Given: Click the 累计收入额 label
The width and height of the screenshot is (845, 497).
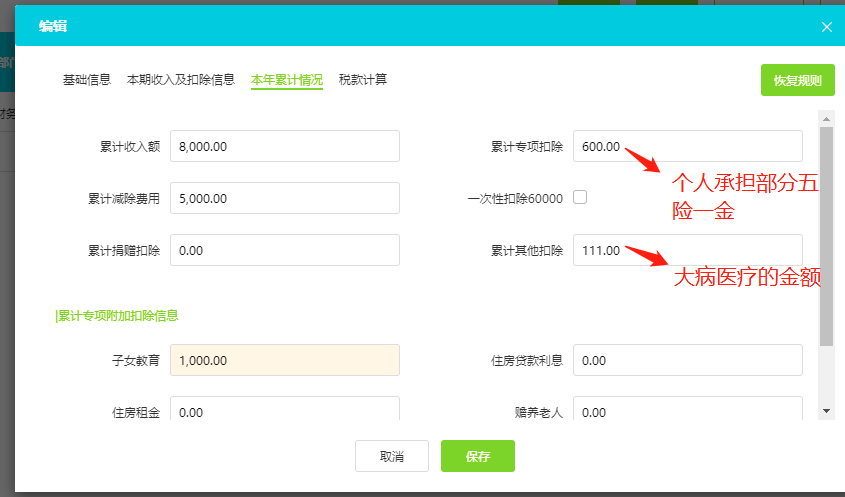Looking at the screenshot, I should 130,147.
